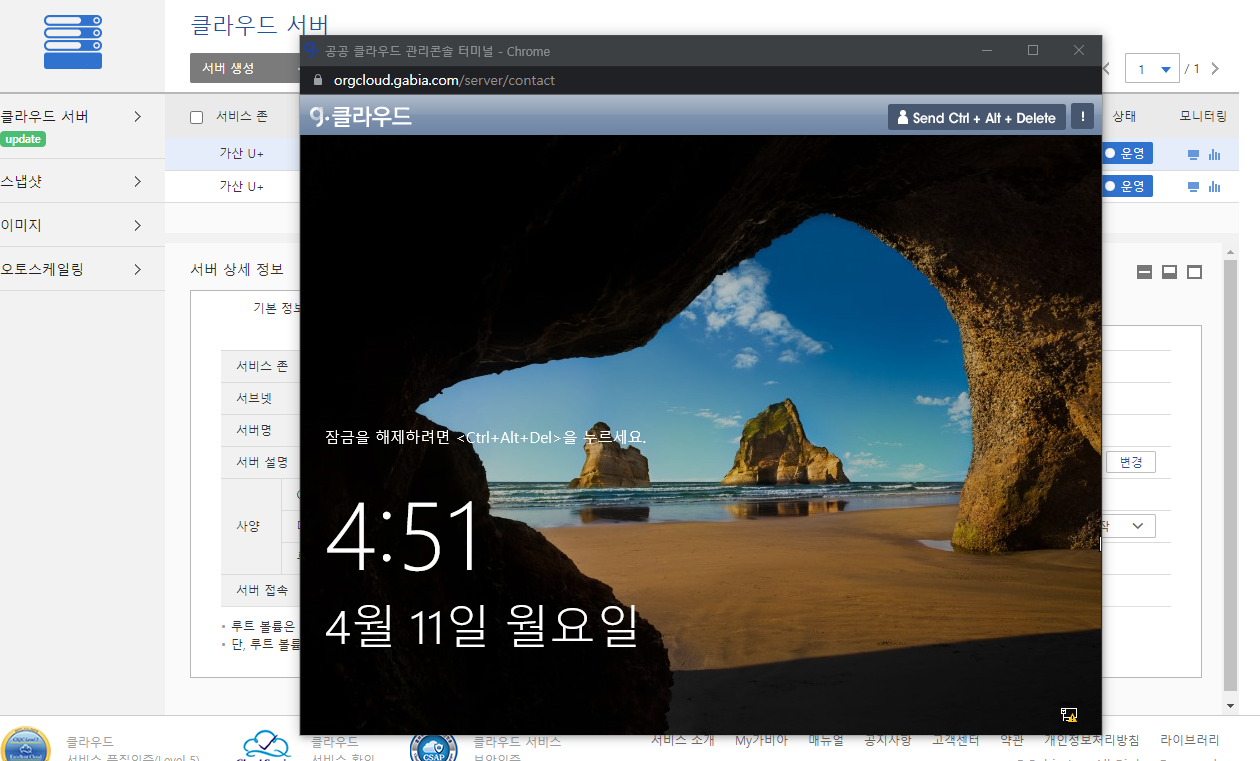Click the 클라우드 서버 page heading
This screenshot has width=1260, height=761.
260,25
